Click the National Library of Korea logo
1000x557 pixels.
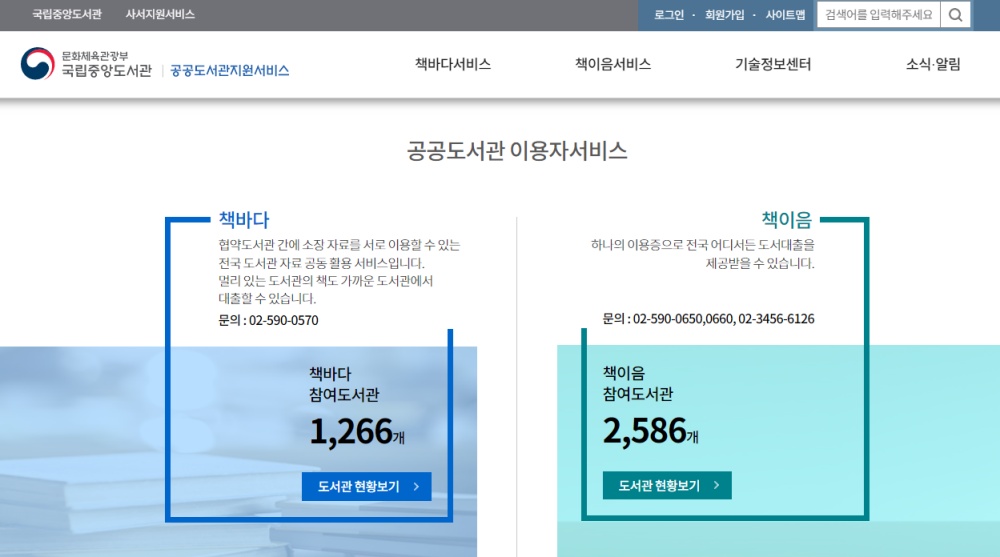click(x=86, y=64)
